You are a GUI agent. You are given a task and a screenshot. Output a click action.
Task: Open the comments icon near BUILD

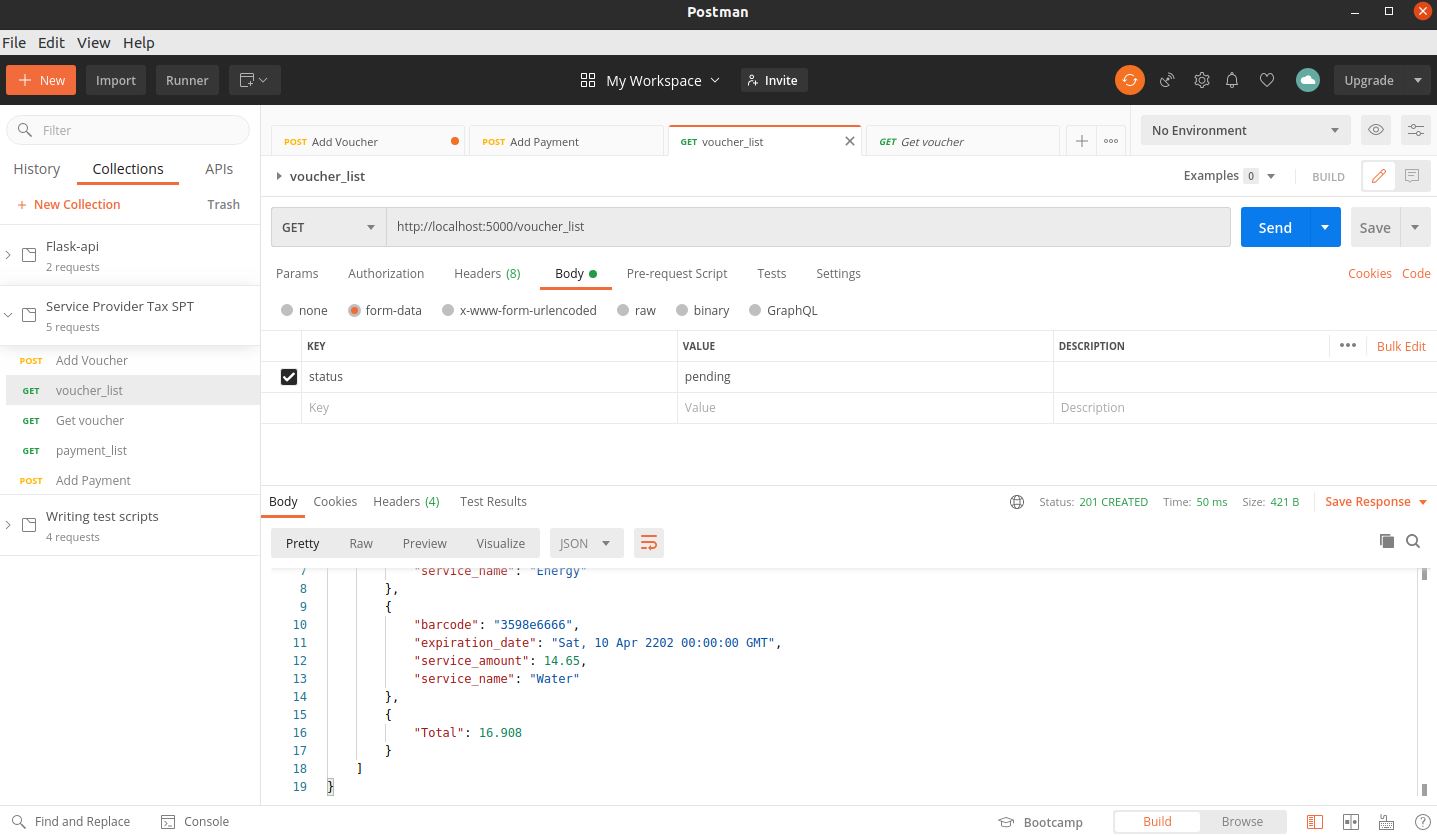[x=1412, y=176]
